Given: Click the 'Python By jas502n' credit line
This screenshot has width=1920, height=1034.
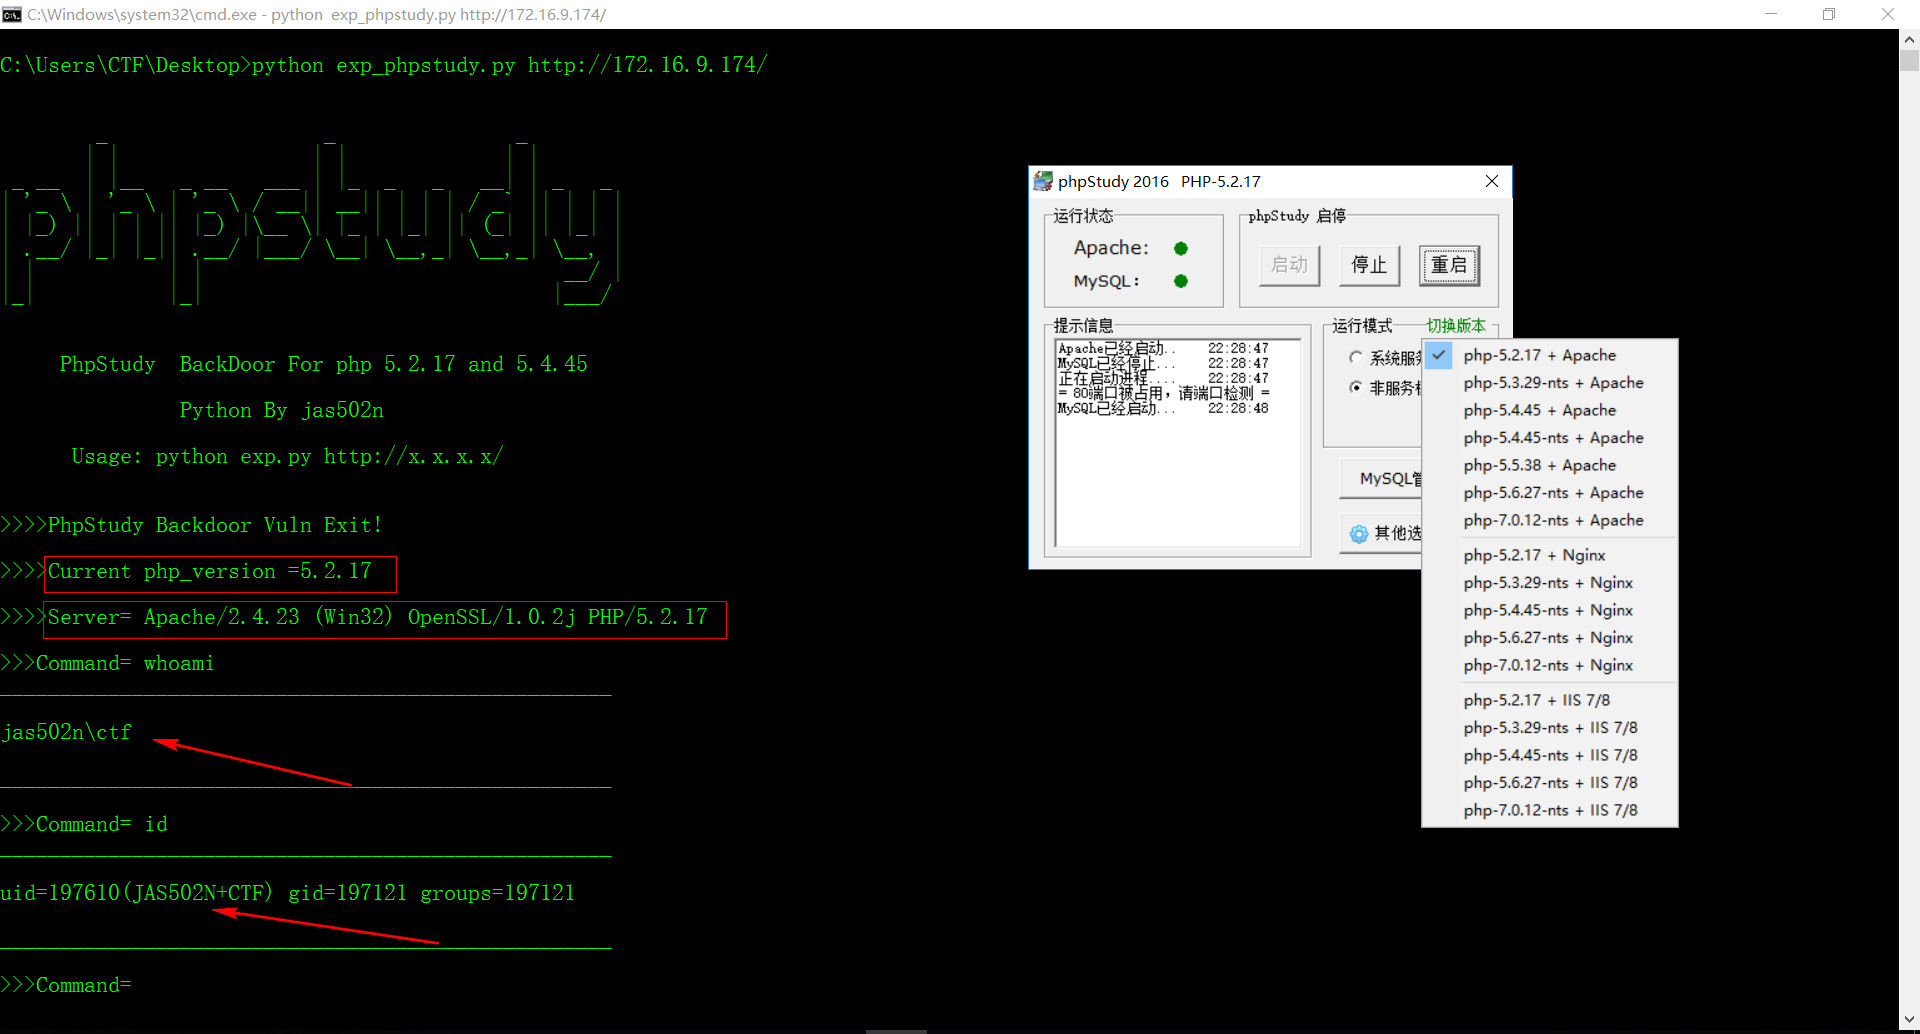Looking at the screenshot, I should (x=281, y=411).
